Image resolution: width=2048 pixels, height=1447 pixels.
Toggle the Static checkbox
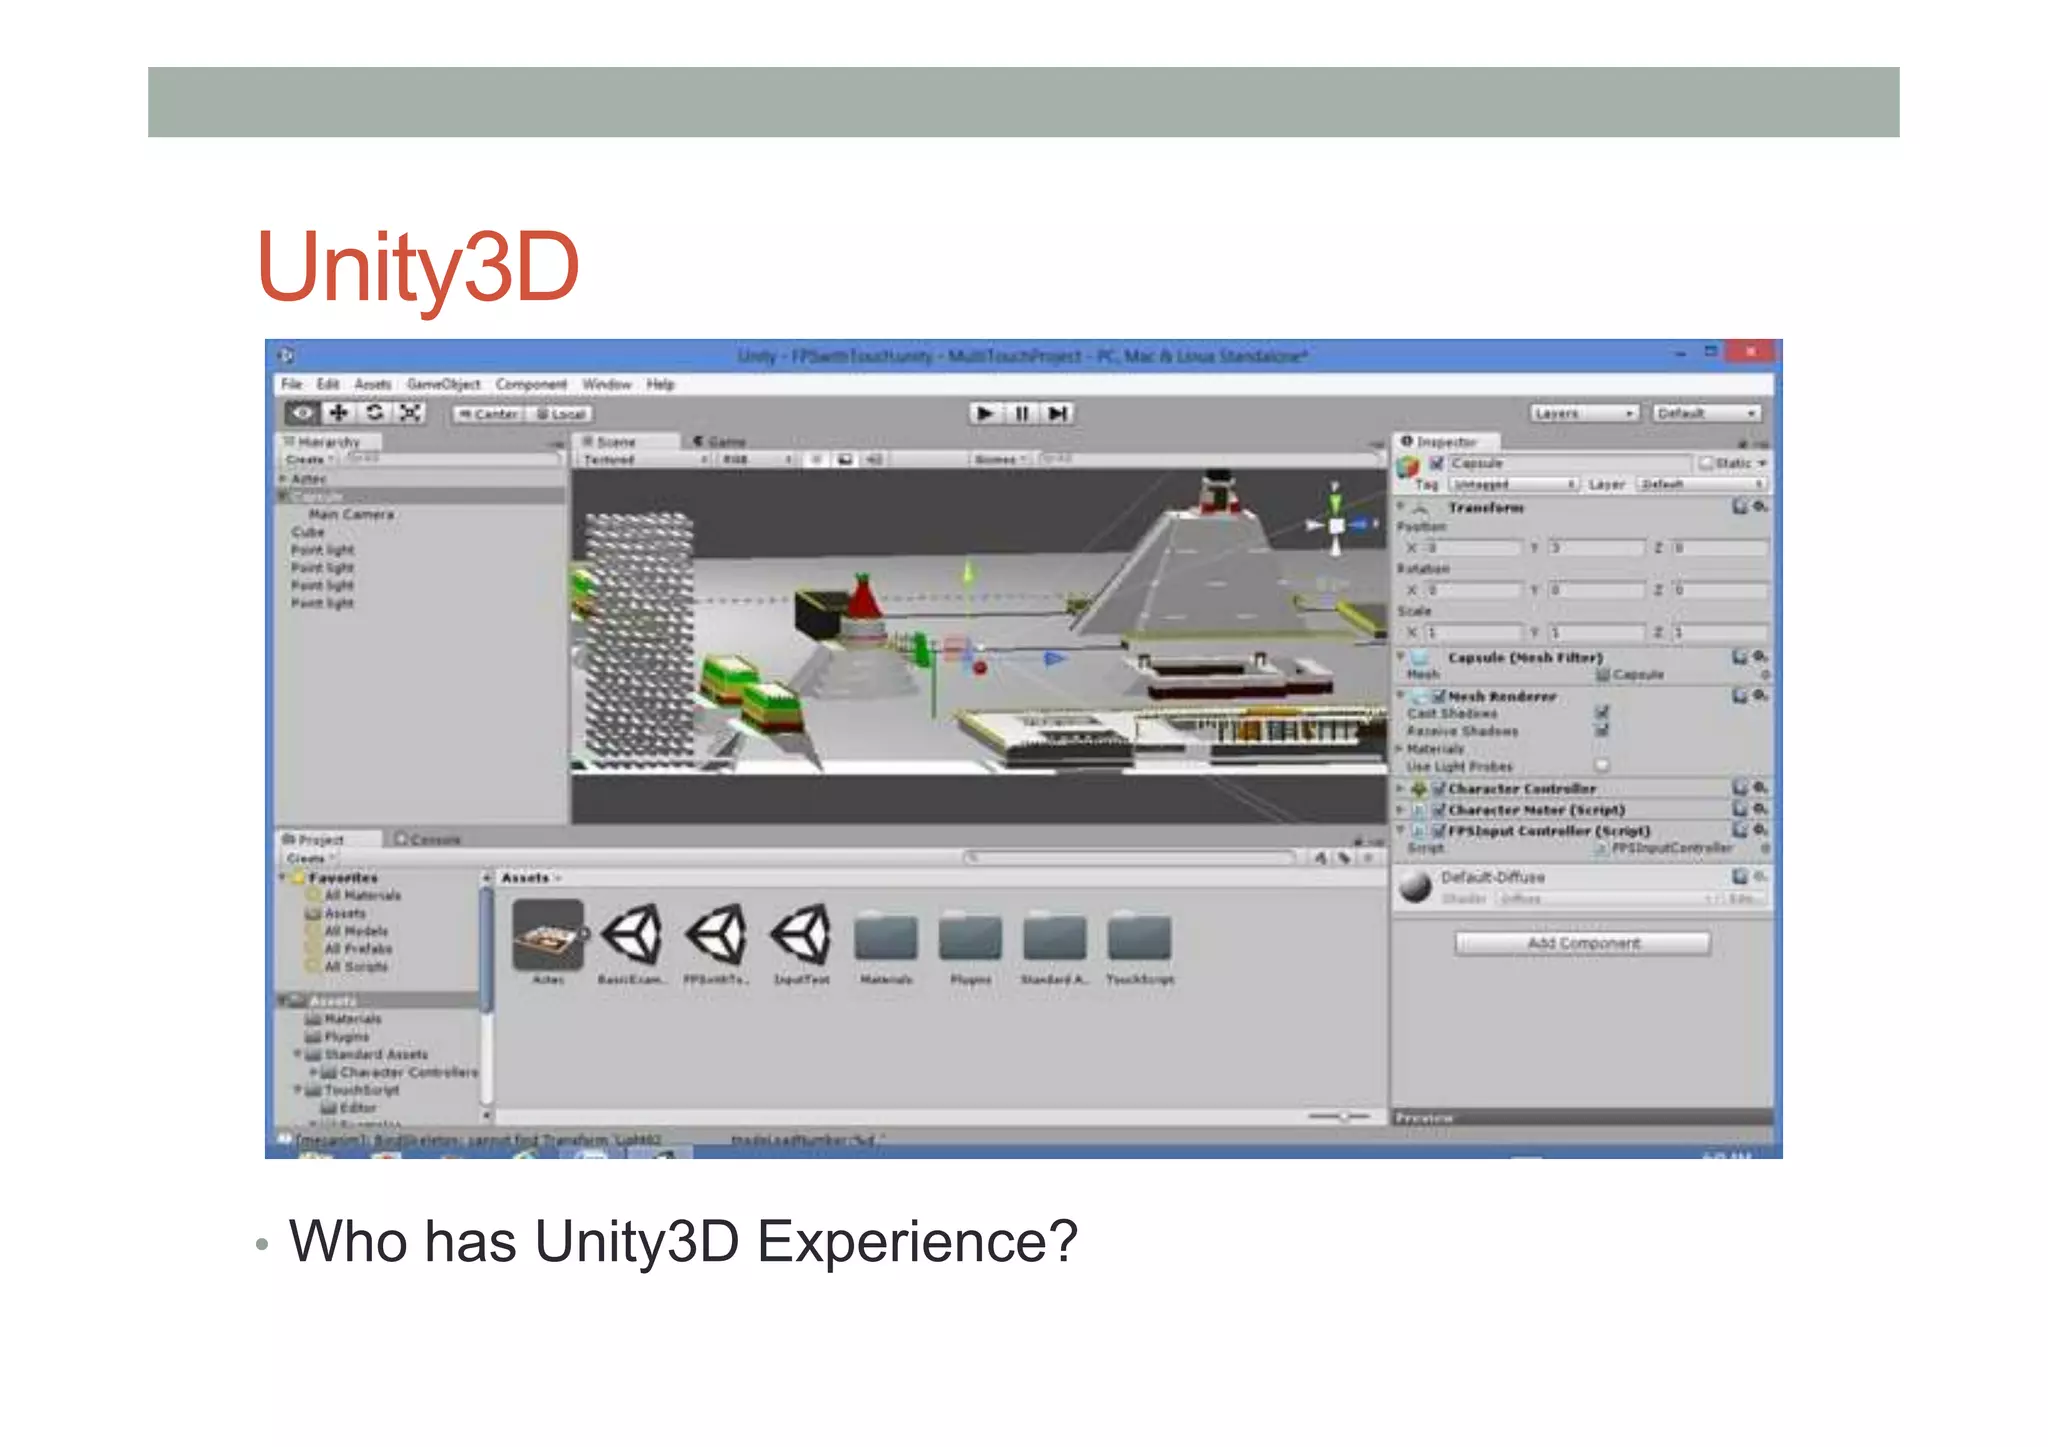(x=1706, y=463)
